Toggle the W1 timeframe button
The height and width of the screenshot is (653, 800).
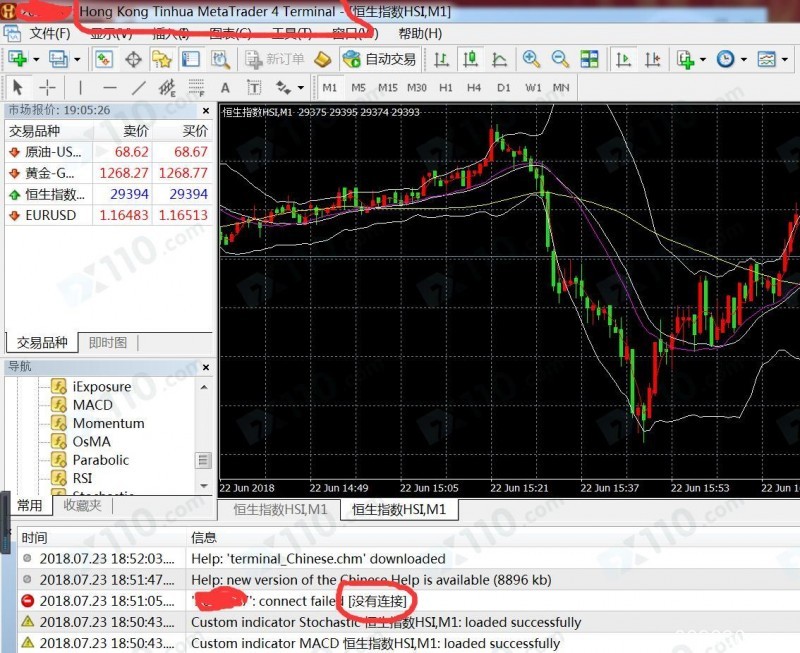(533, 88)
